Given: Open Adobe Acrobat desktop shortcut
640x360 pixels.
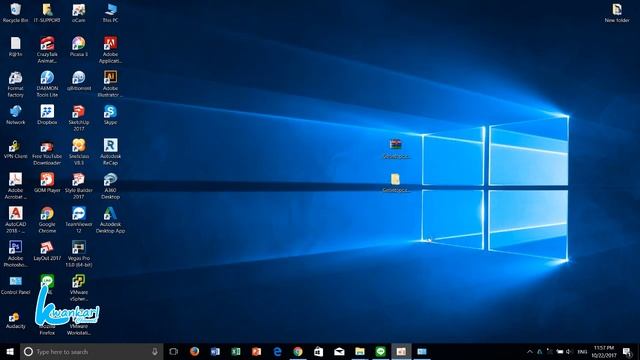Looking at the screenshot, I should (x=16, y=186).
